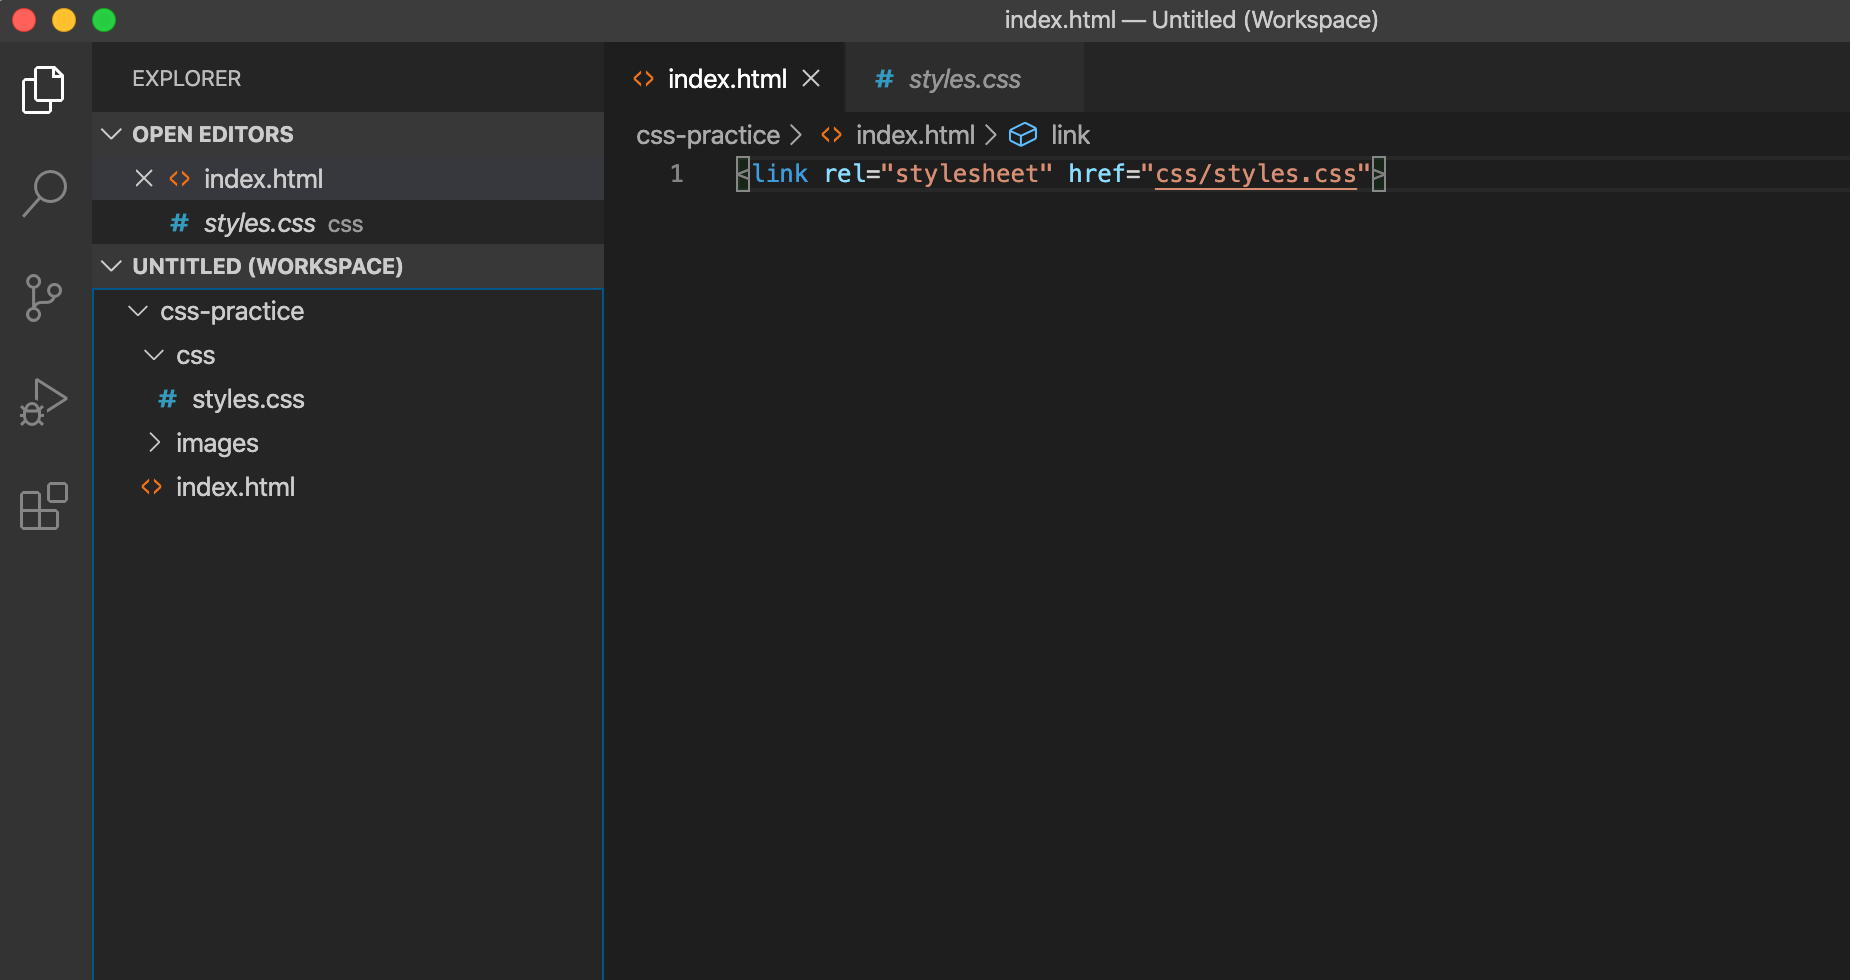The image size is (1850, 980).
Task: Click the HTML file icon beside index.html in tree
Action: point(151,487)
